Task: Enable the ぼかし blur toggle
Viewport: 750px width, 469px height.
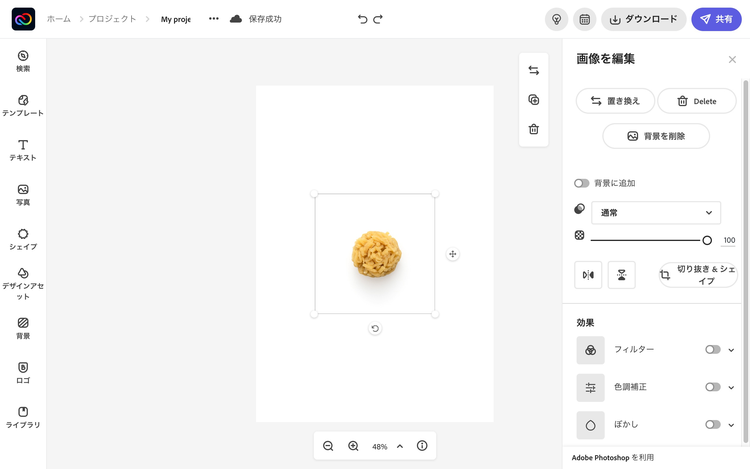Action: [x=713, y=424]
